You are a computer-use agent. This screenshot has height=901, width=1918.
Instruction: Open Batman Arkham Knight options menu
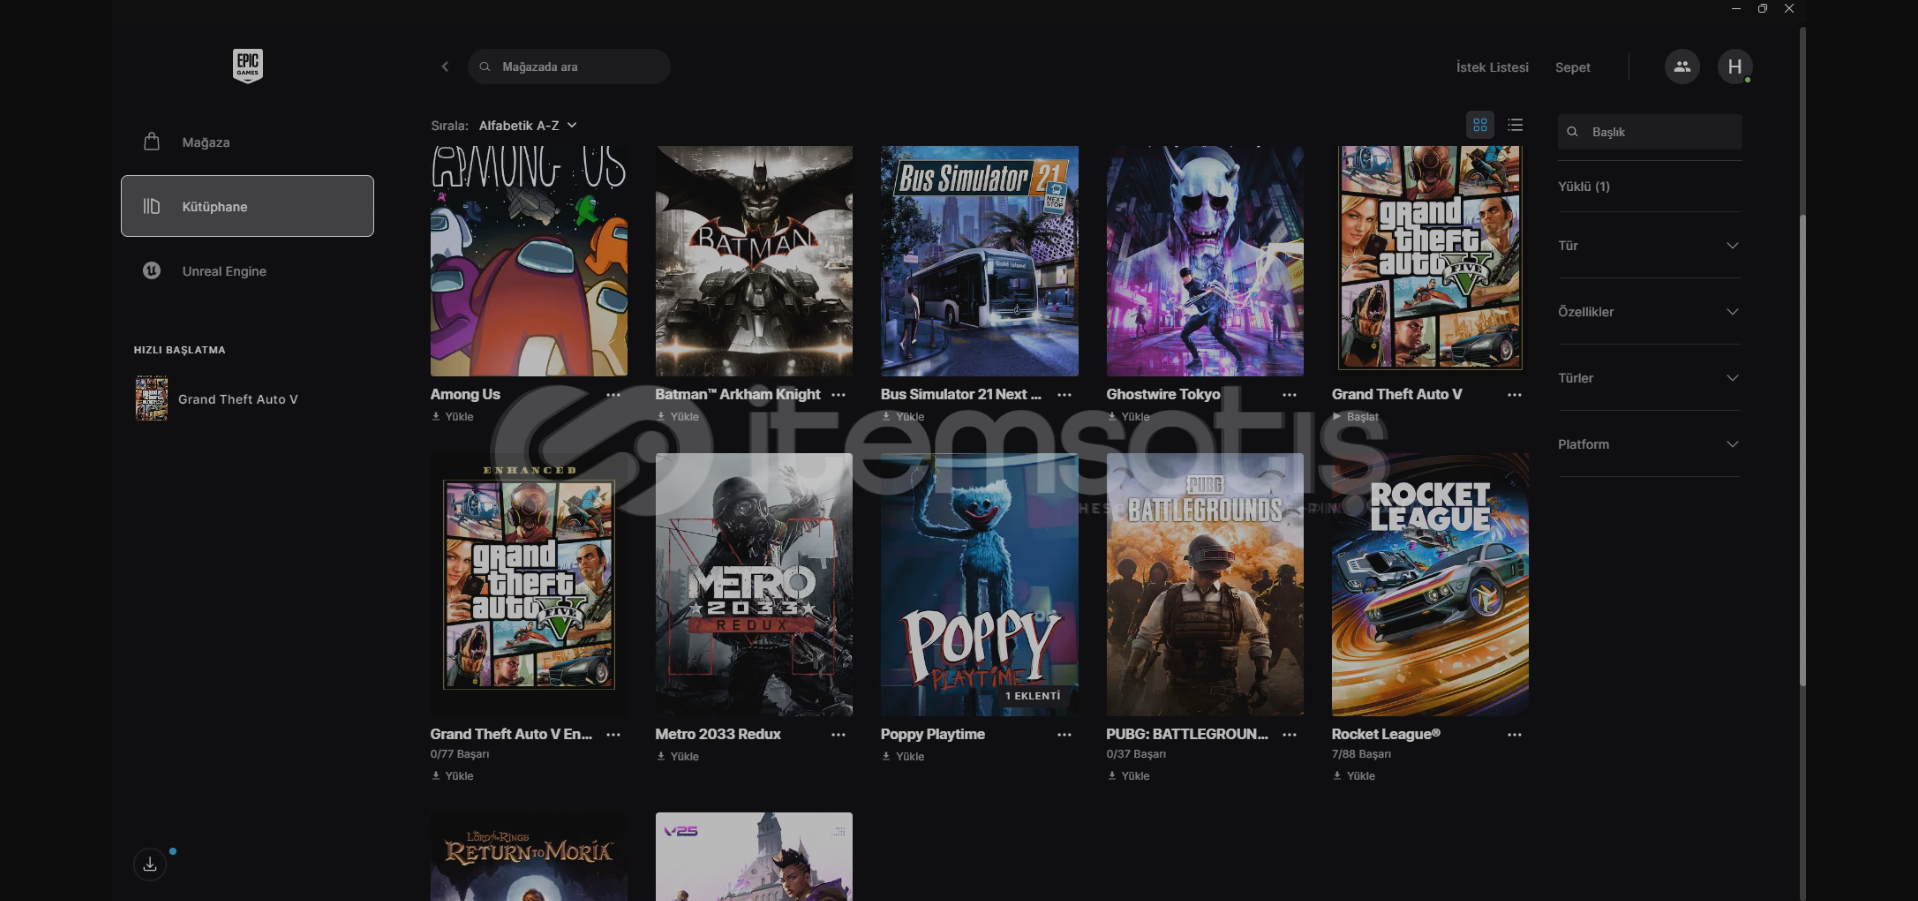tap(838, 395)
